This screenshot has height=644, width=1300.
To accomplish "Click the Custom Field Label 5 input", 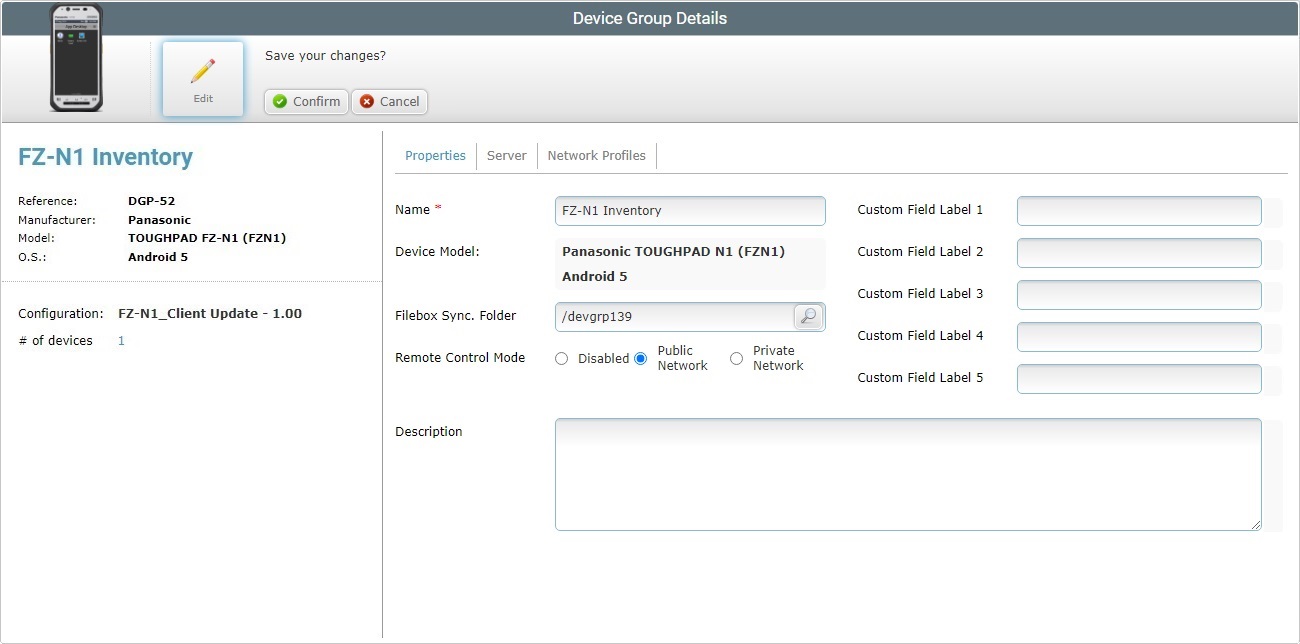I will (x=1139, y=379).
